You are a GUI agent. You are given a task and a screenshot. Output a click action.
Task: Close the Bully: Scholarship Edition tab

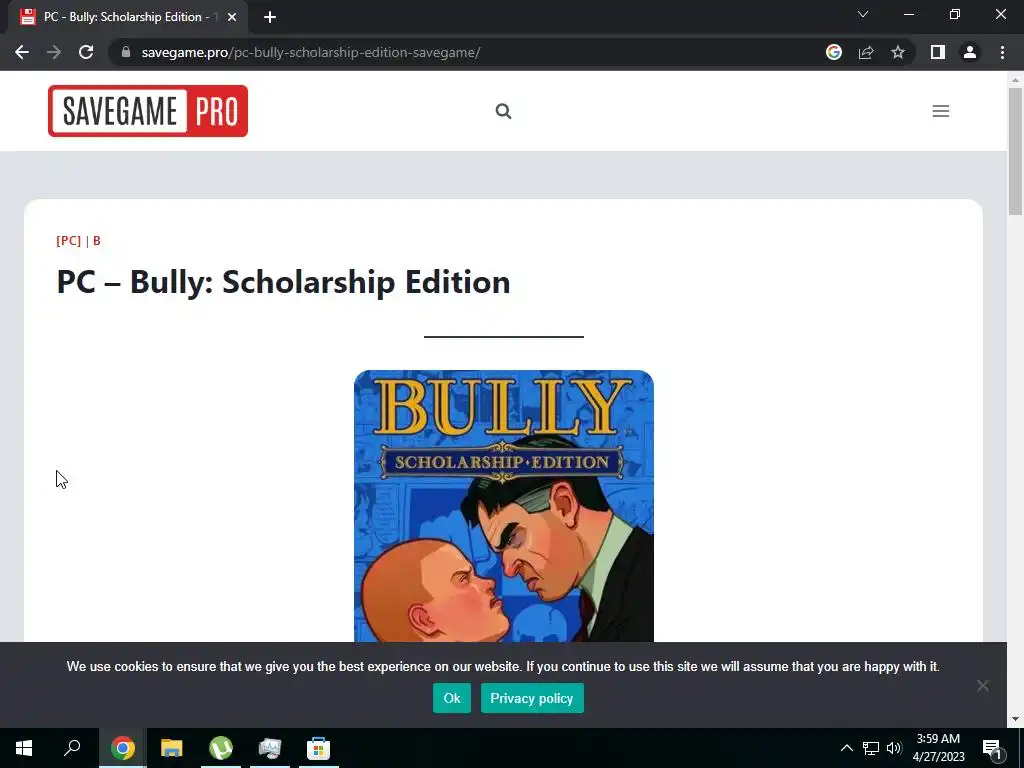click(232, 17)
